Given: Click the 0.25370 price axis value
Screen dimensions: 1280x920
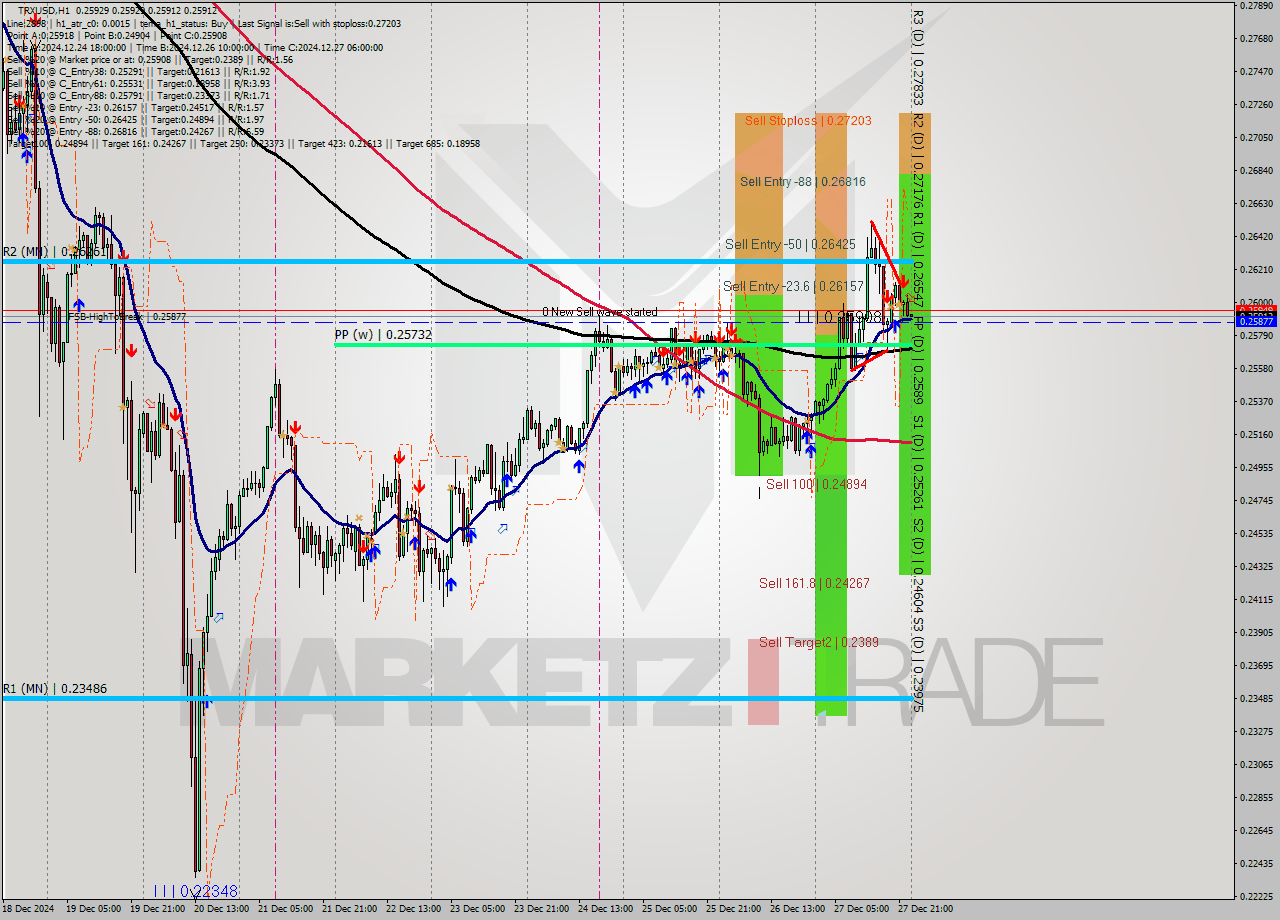Looking at the screenshot, I should pos(1256,401).
